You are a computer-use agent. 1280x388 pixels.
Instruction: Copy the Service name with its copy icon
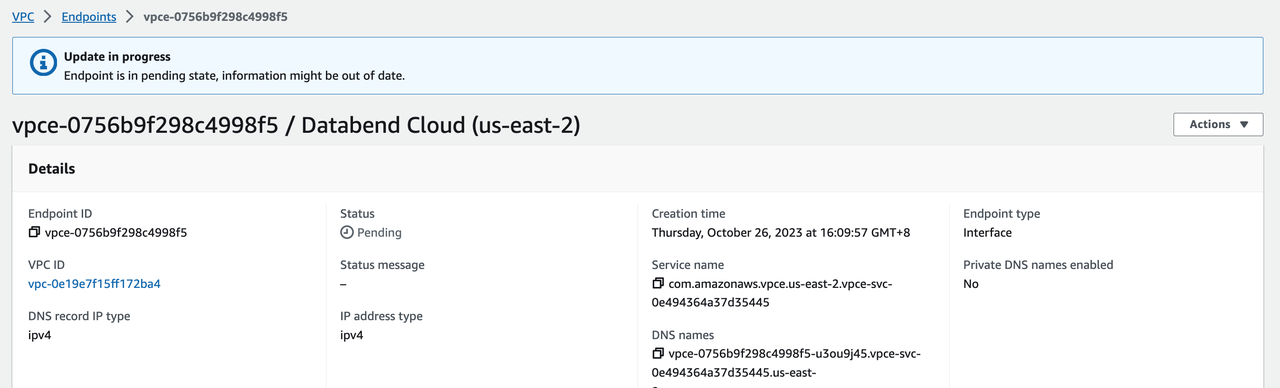tap(658, 284)
